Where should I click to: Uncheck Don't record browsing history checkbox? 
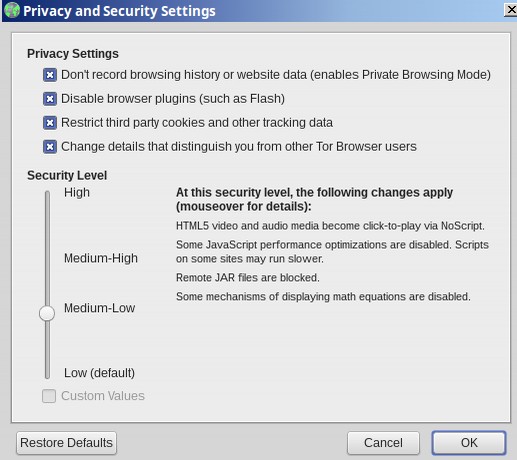point(50,75)
